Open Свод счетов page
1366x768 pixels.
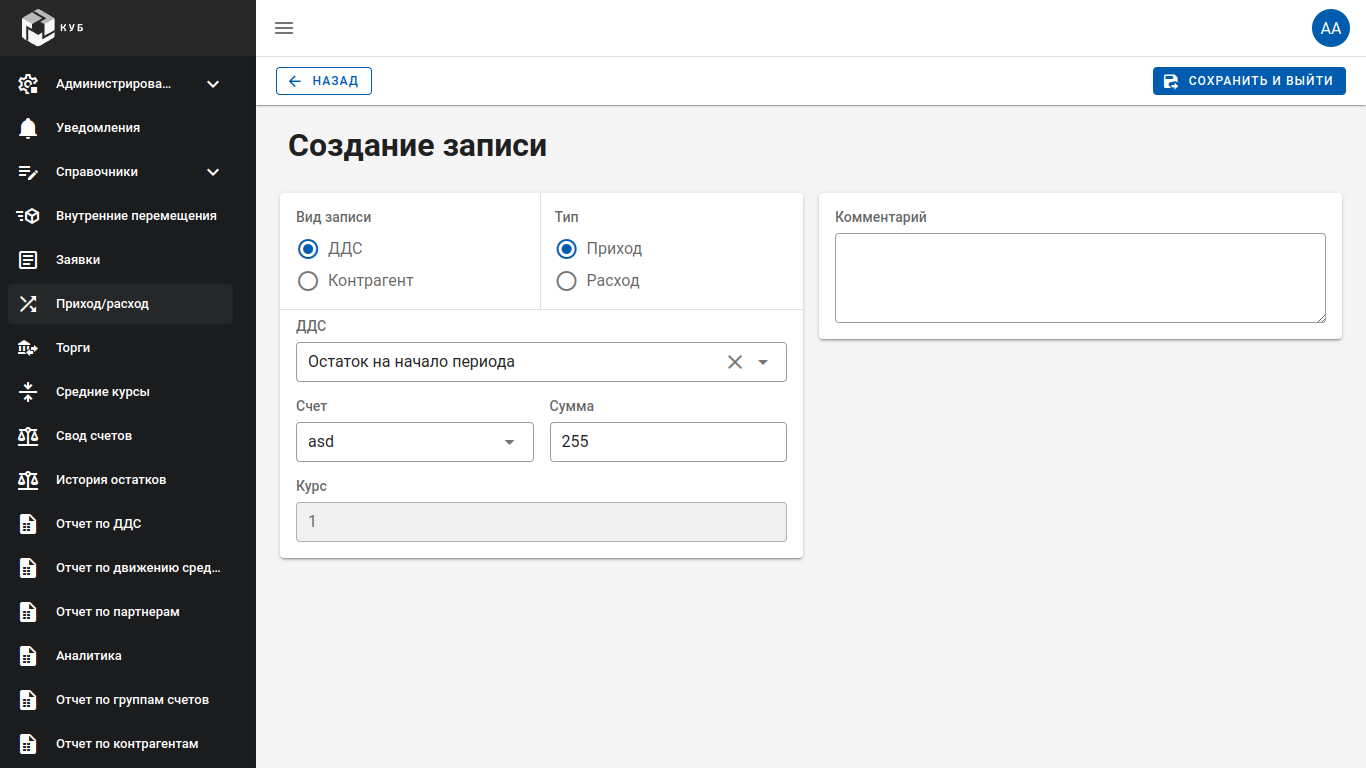pos(120,436)
